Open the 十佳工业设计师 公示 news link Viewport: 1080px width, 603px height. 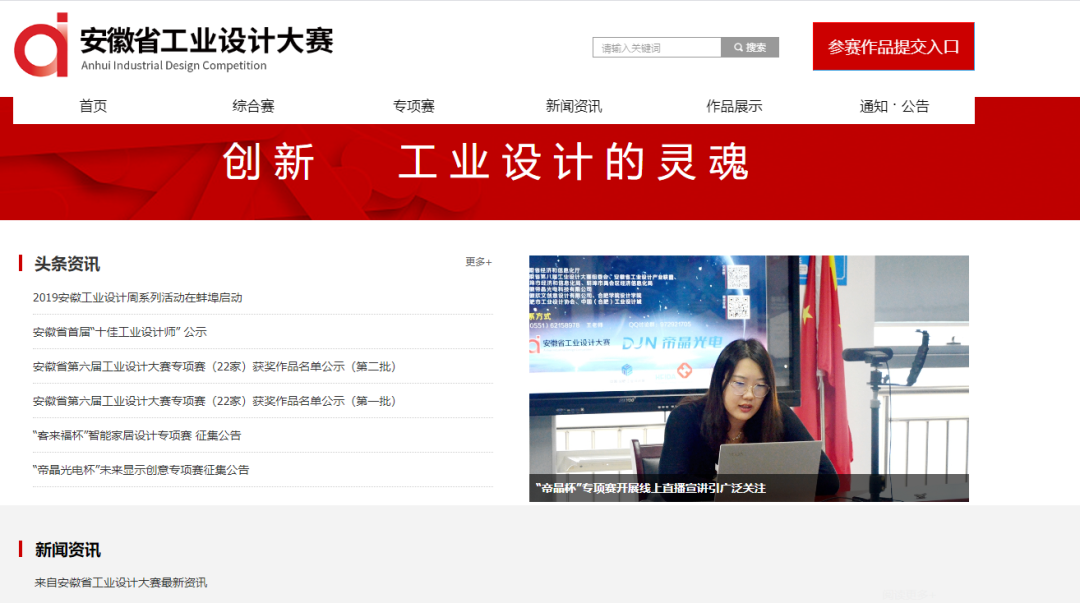120,332
